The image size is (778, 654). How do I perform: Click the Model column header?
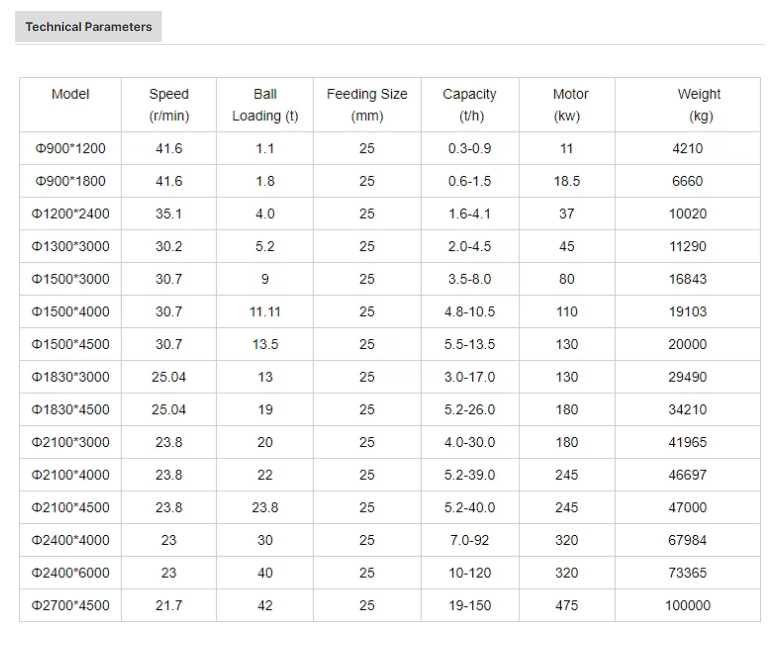pyautogui.click(x=70, y=94)
